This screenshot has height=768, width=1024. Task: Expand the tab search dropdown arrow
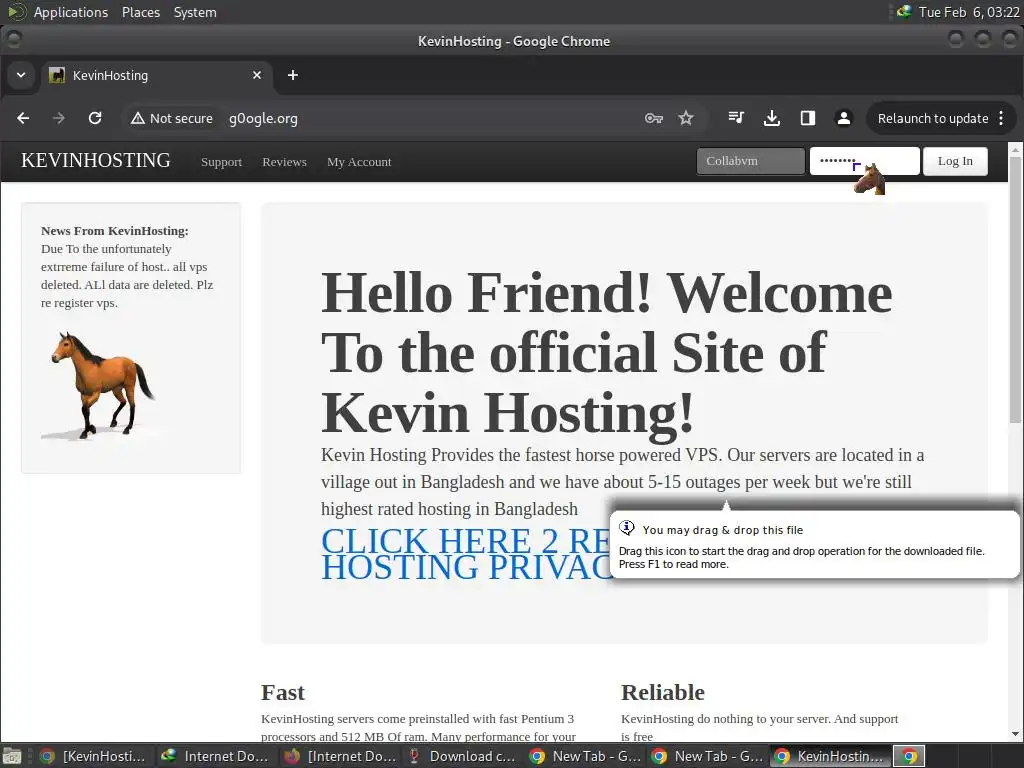pyautogui.click(x=21, y=75)
